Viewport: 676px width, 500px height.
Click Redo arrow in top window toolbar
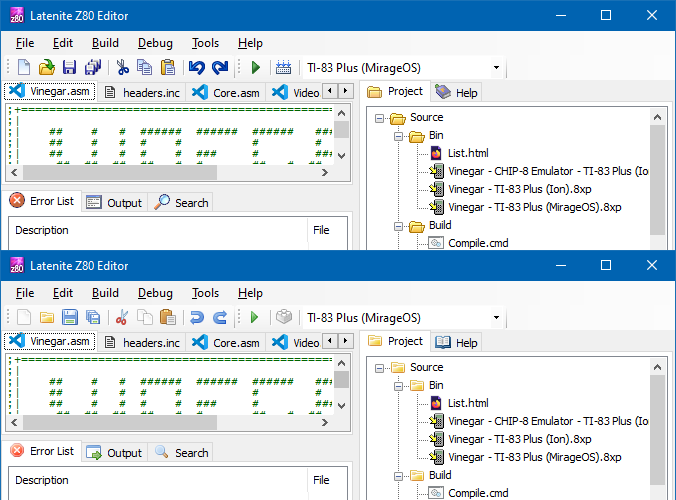(x=220, y=68)
